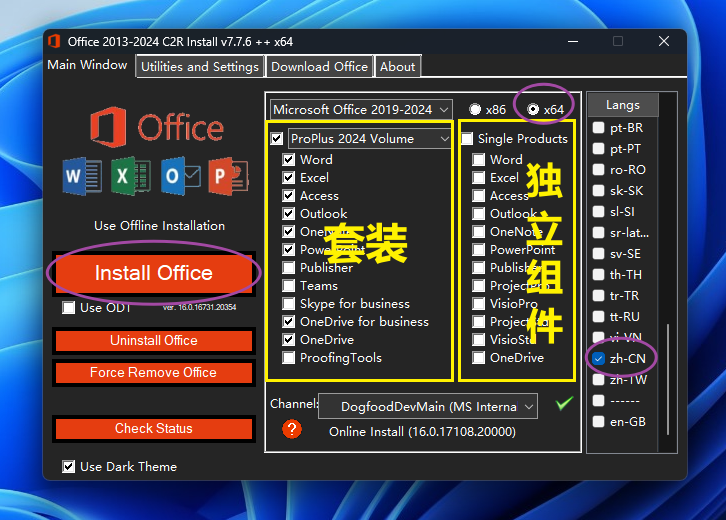Image resolution: width=726 pixels, height=520 pixels.
Task: Check the sv-SE language
Action: pyautogui.click(x=598, y=254)
